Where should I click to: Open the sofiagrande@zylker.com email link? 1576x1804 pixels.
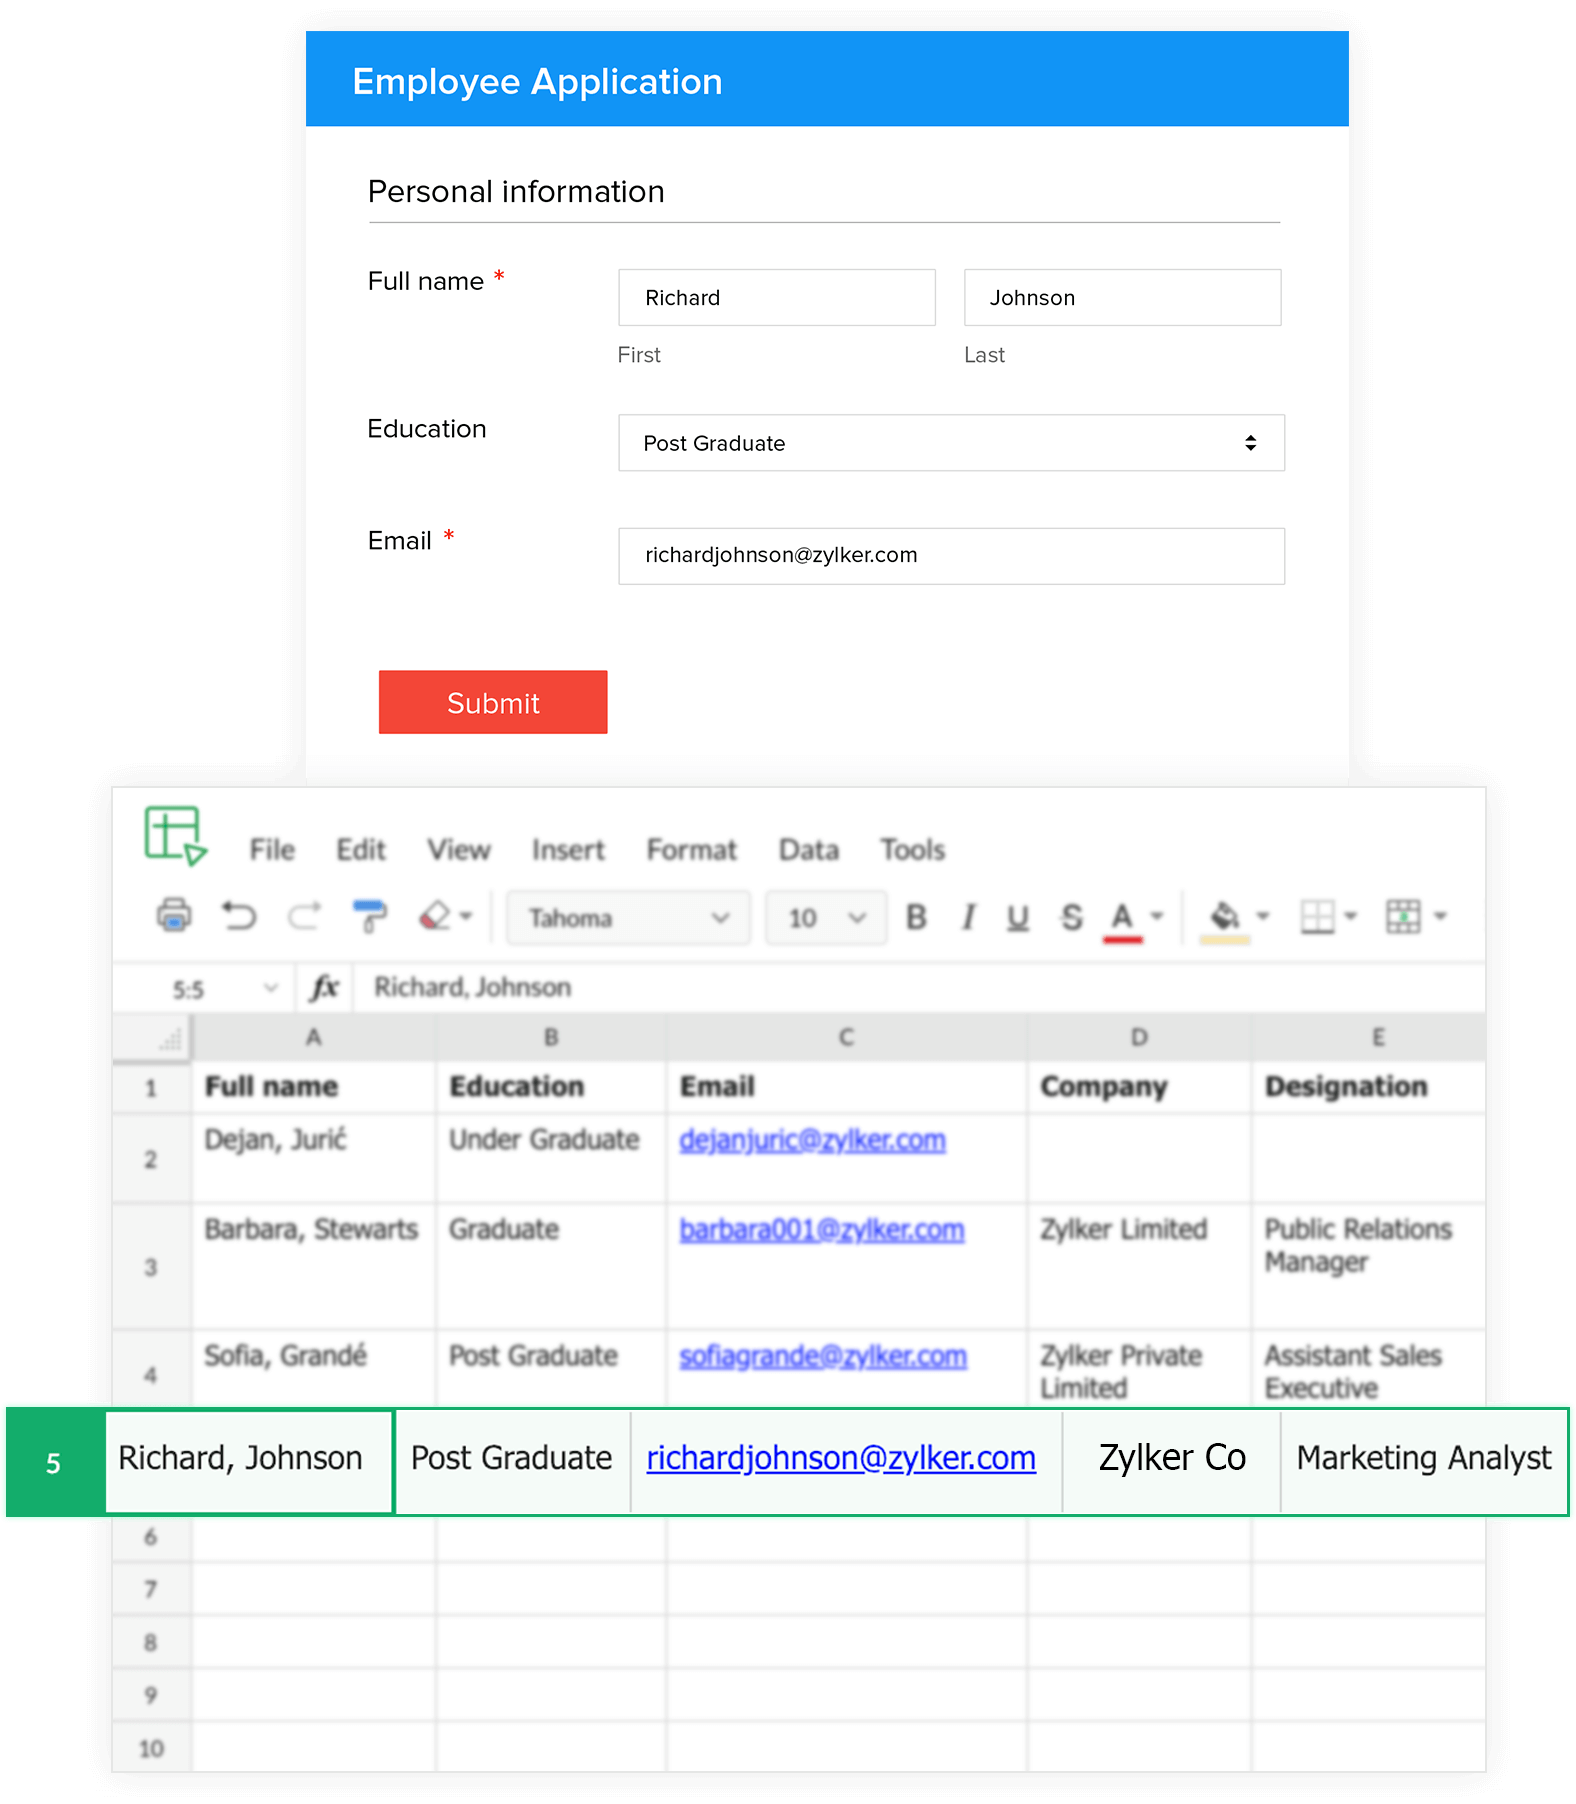(x=823, y=1357)
